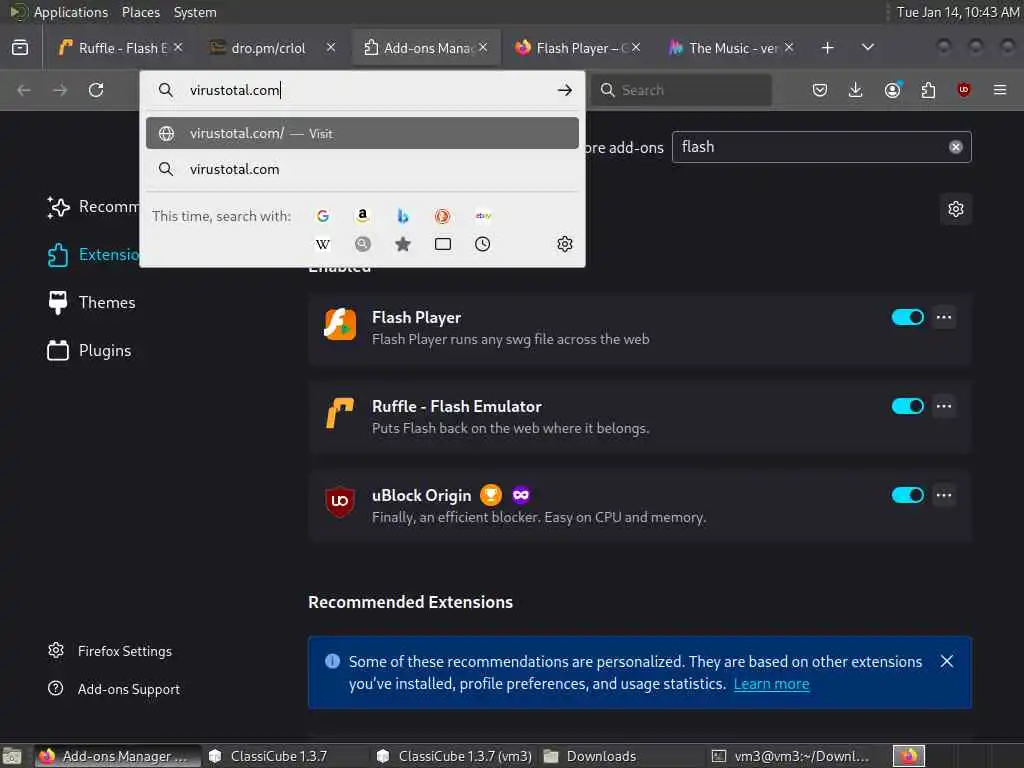Search with DuckDuckGo engine icon
1024x768 pixels.
(443, 216)
